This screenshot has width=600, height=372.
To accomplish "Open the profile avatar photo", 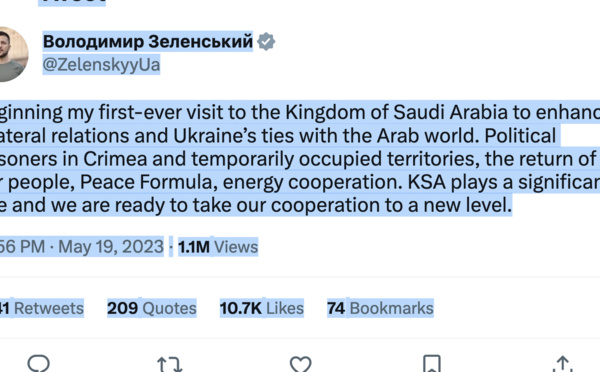I will click(11, 54).
